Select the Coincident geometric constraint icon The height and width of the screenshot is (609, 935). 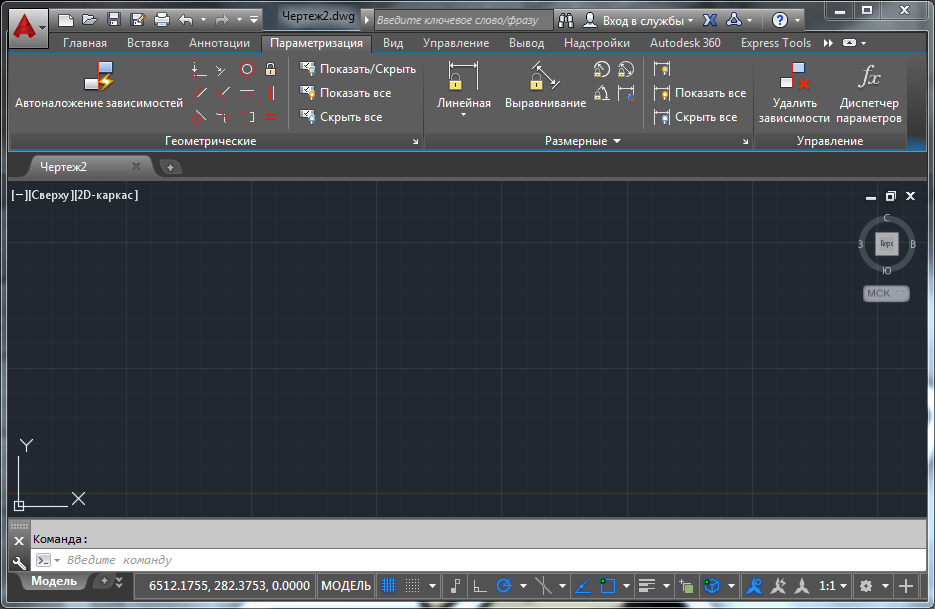tap(199, 69)
